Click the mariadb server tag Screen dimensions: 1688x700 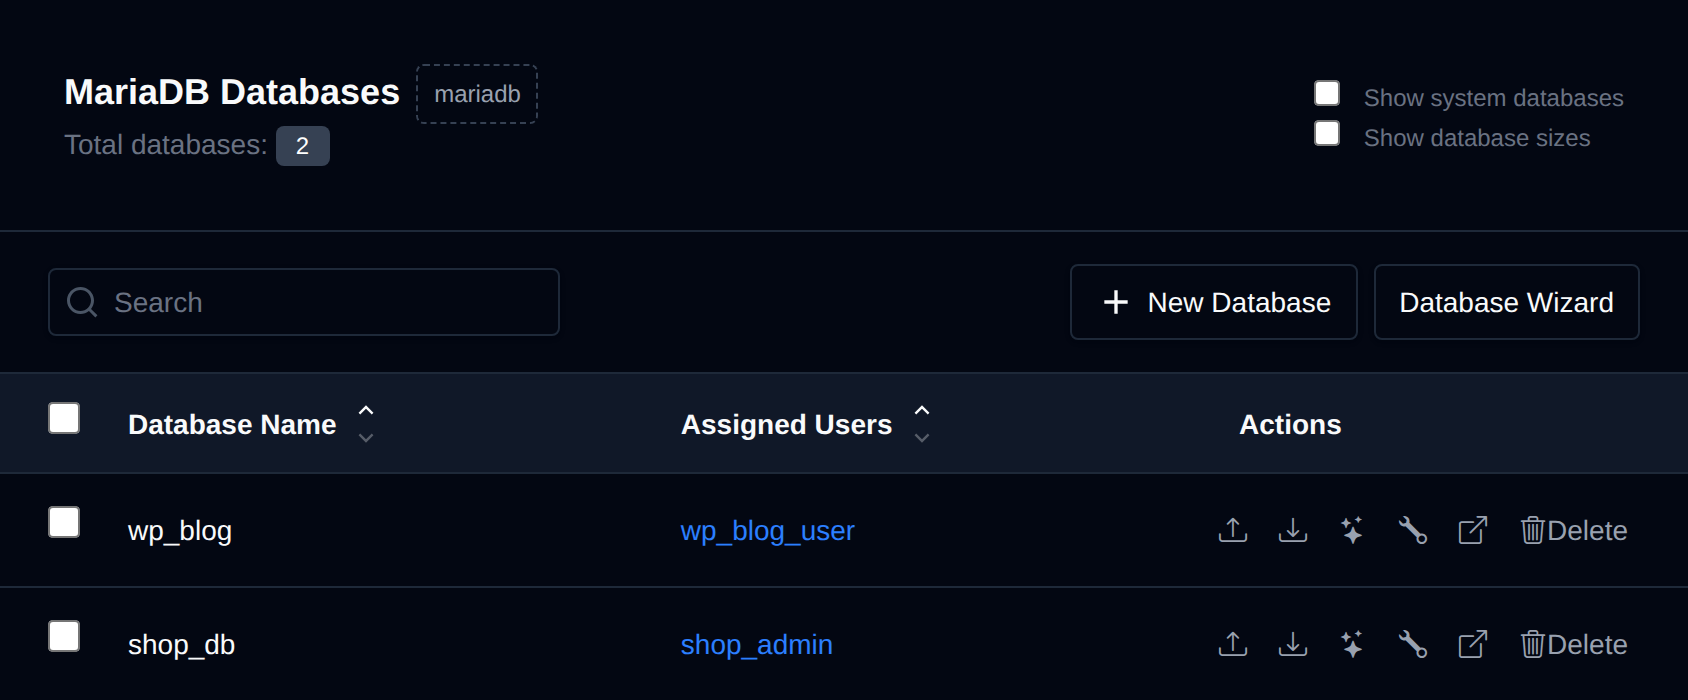[477, 94]
